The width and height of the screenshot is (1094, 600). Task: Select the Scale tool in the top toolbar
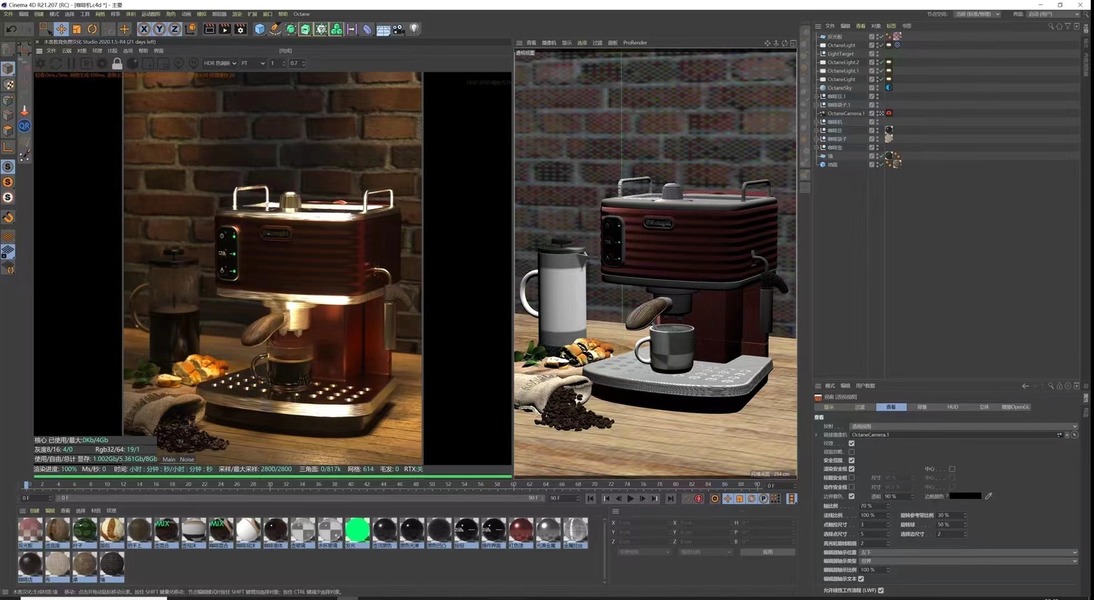pos(77,29)
